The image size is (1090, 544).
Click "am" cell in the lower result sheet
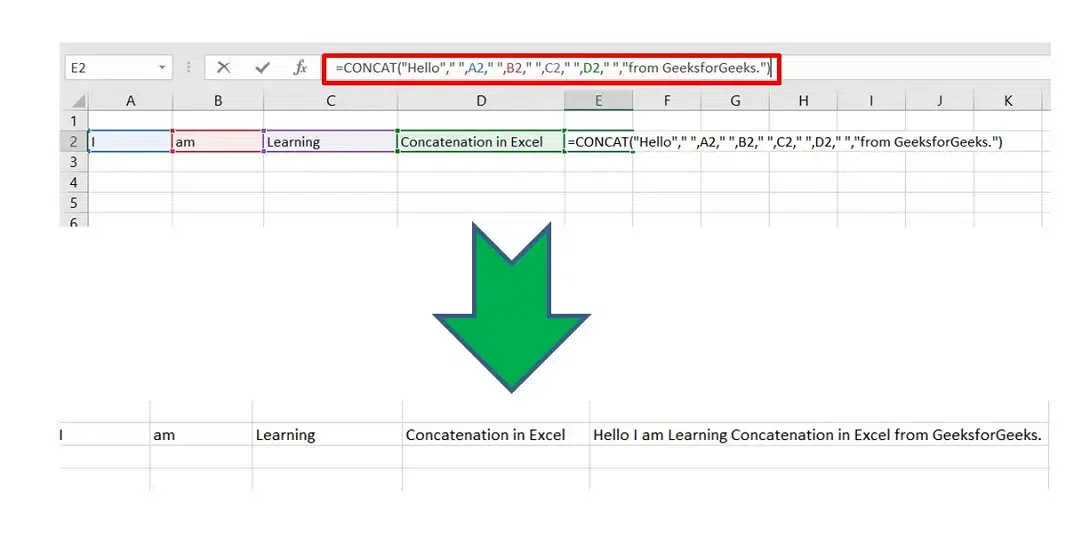201,435
